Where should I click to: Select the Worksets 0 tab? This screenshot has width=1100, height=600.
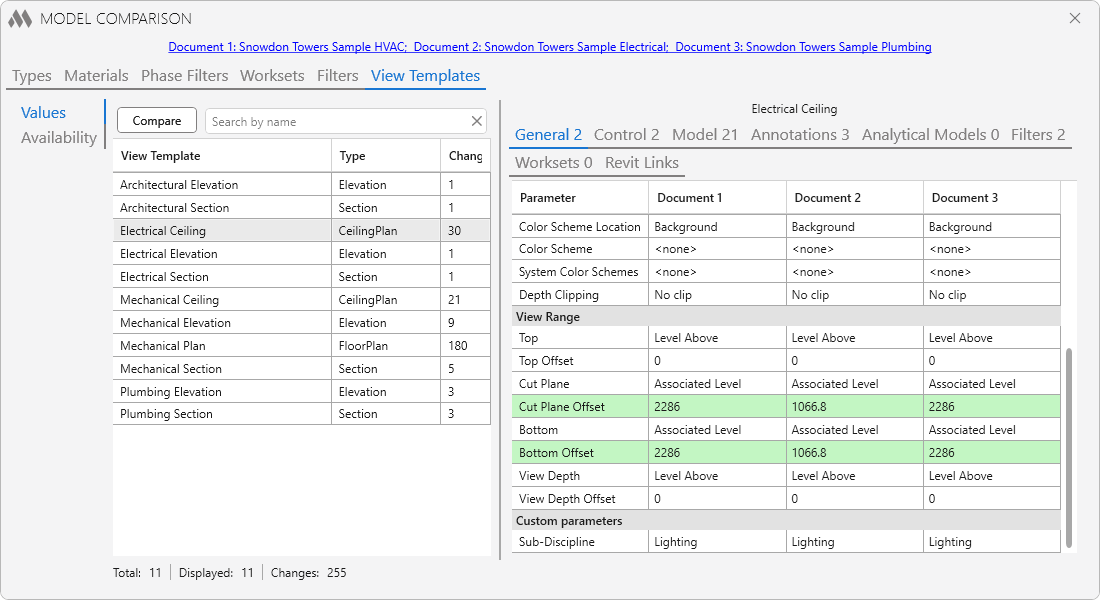point(554,163)
